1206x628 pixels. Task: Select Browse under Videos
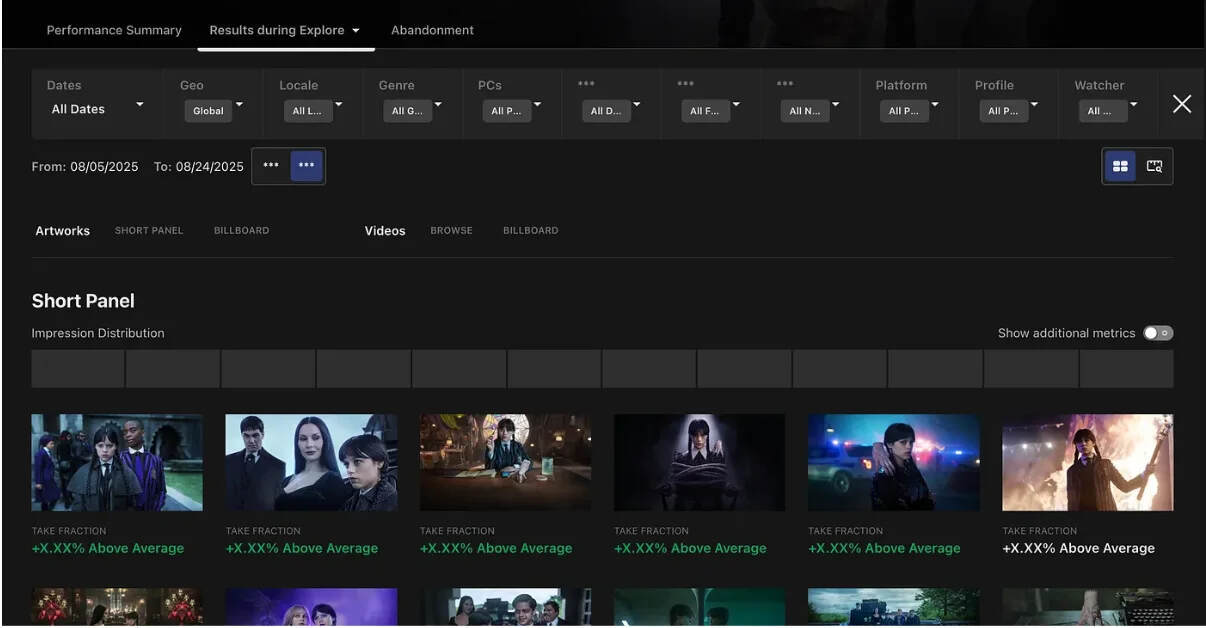[x=451, y=231]
